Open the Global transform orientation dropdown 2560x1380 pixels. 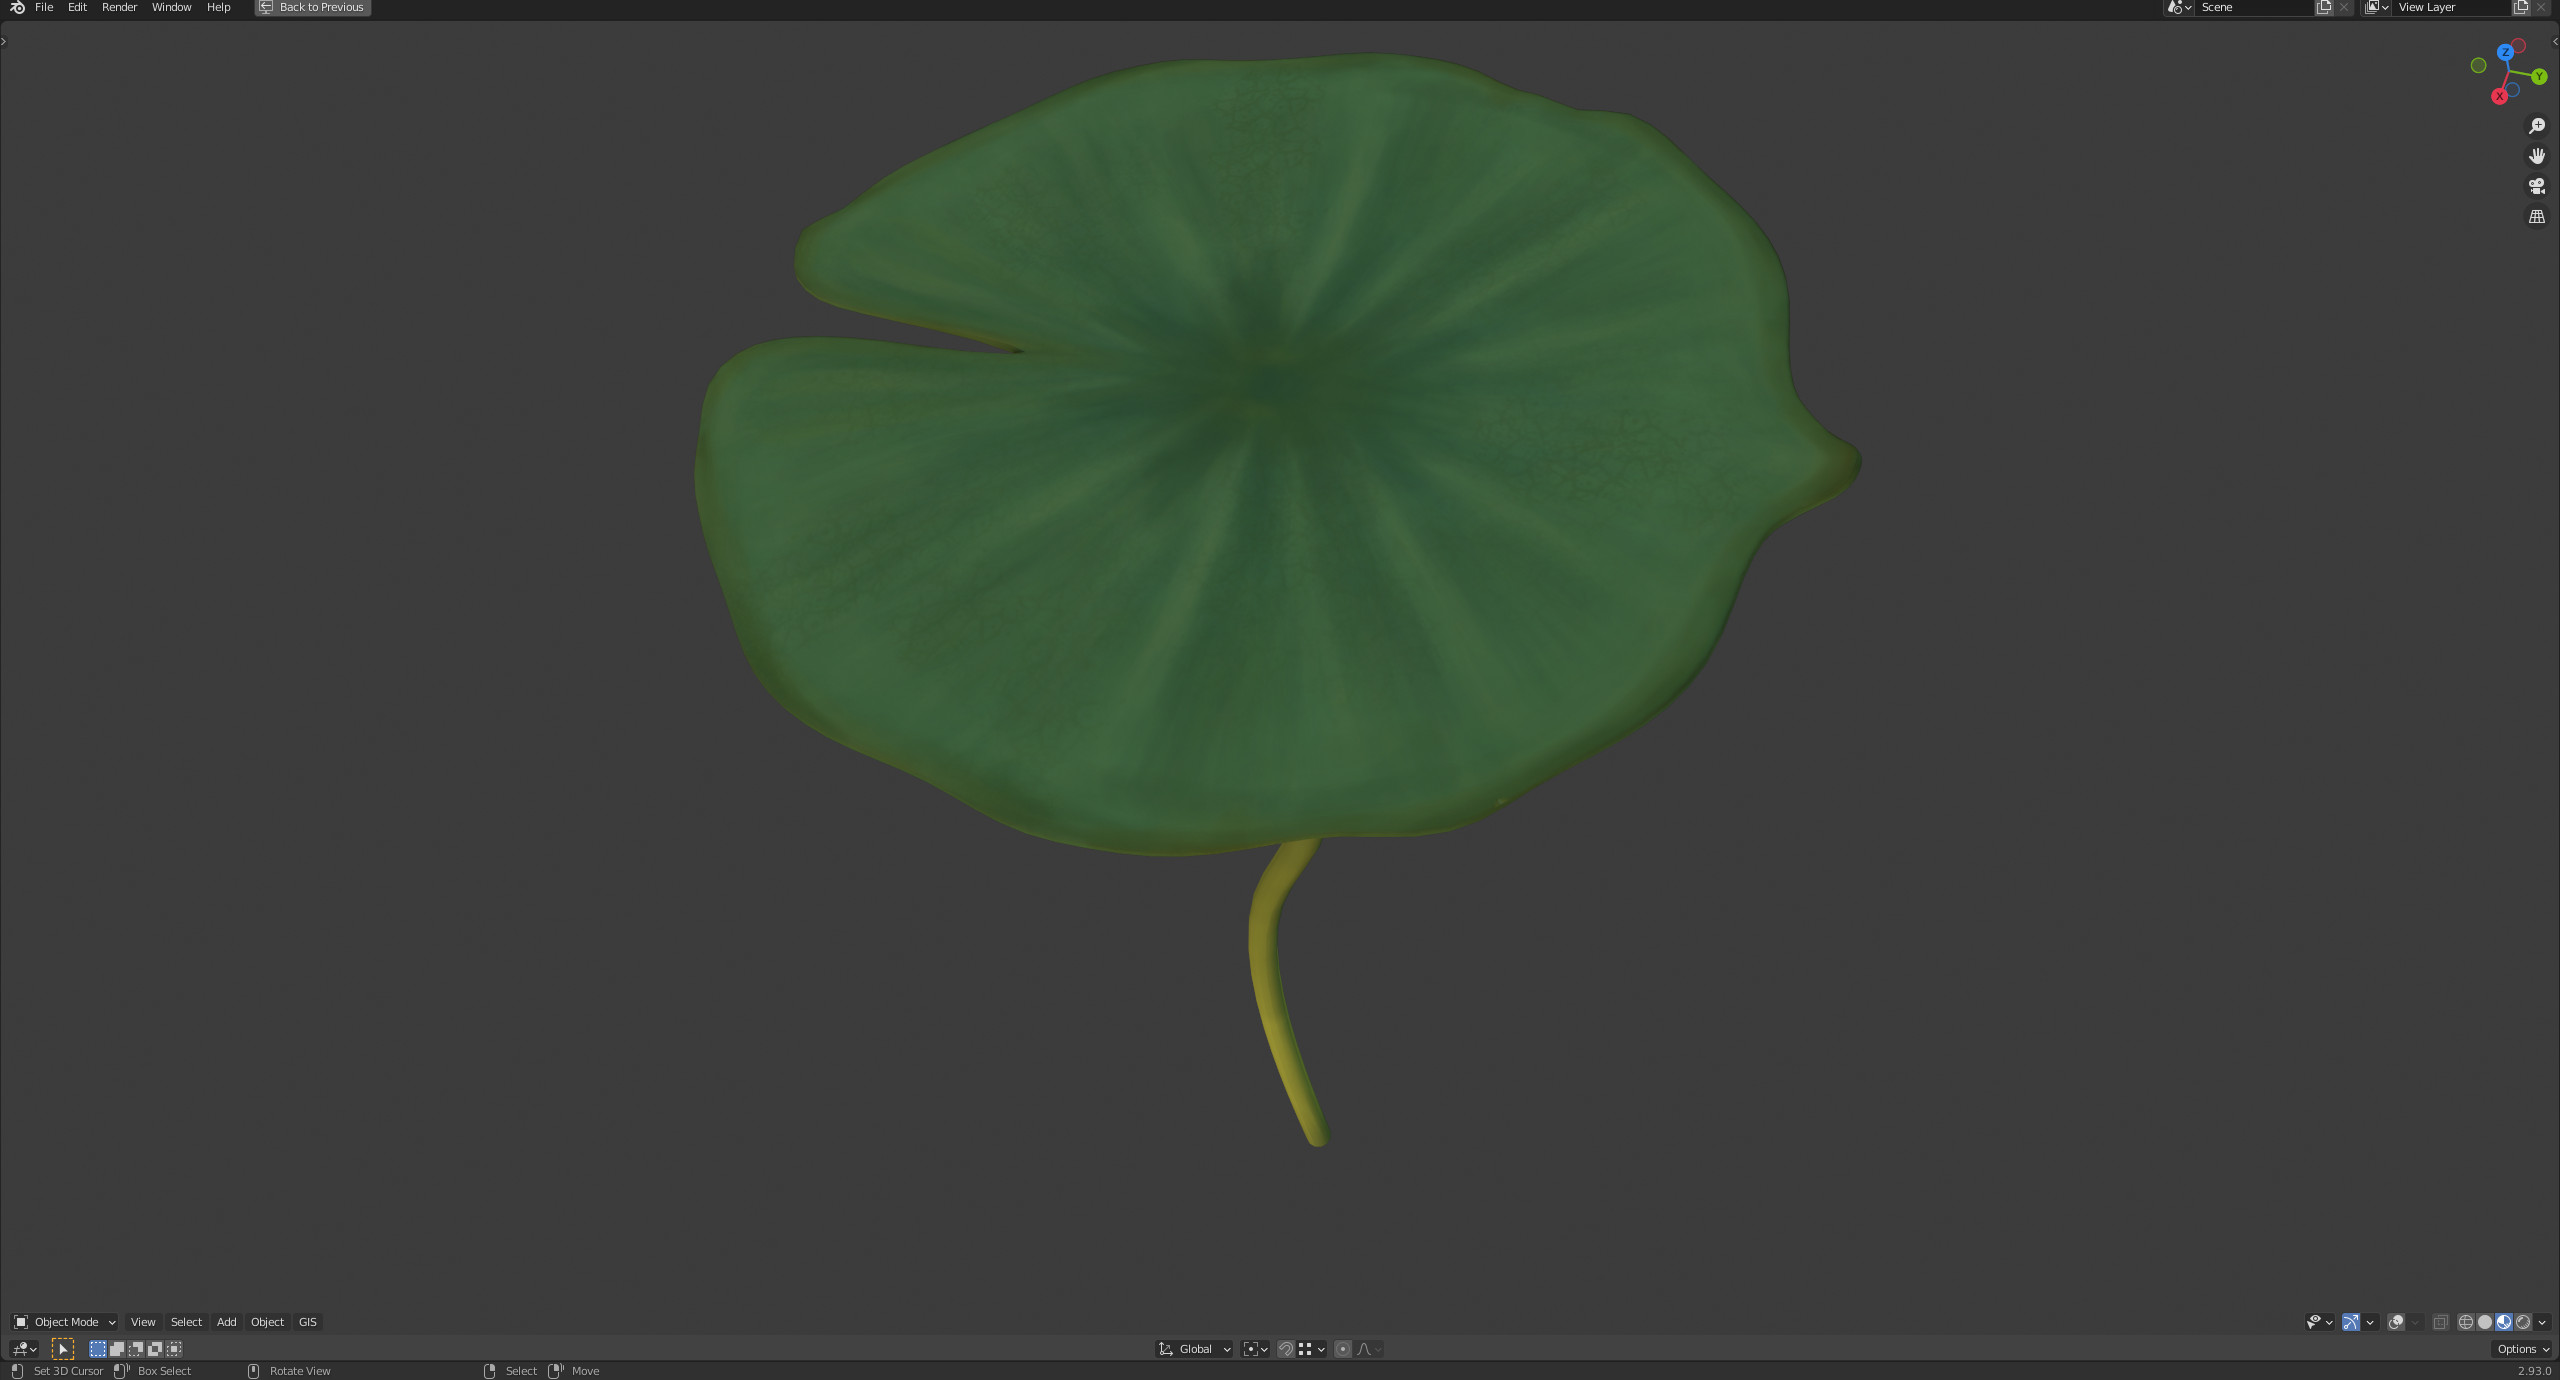[1195, 1349]
